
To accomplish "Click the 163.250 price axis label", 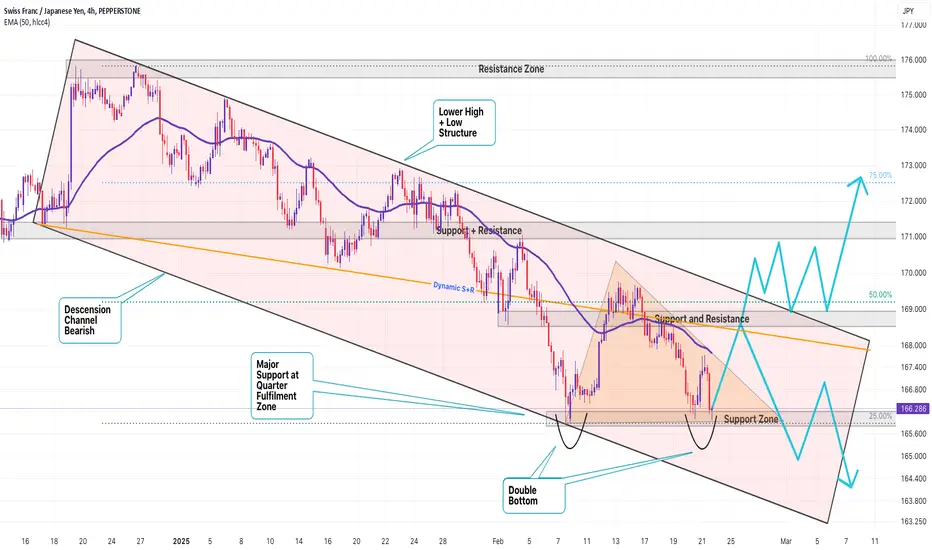I will tap(914, 522).
